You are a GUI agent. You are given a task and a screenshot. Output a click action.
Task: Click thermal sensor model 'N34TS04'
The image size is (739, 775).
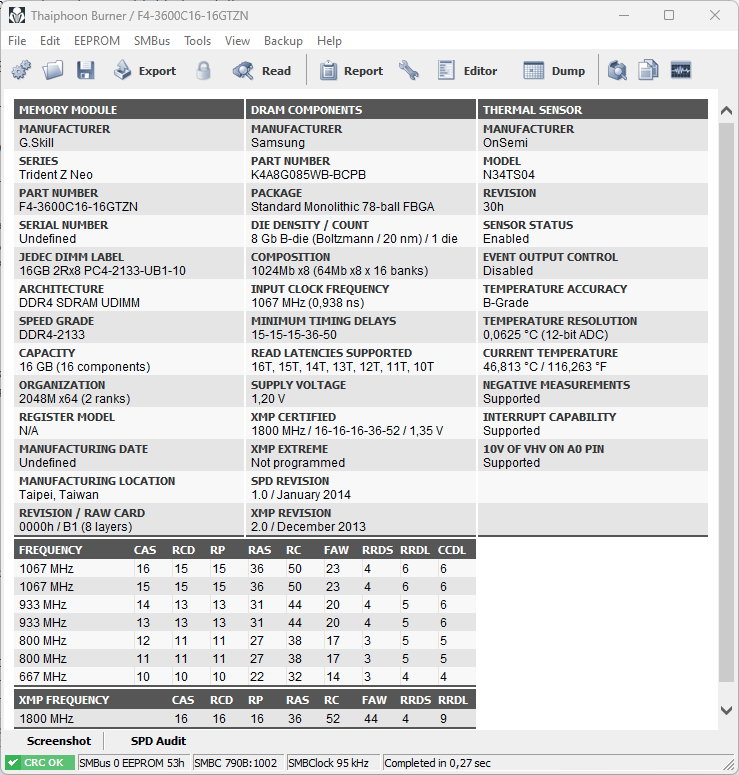[509, 174]
